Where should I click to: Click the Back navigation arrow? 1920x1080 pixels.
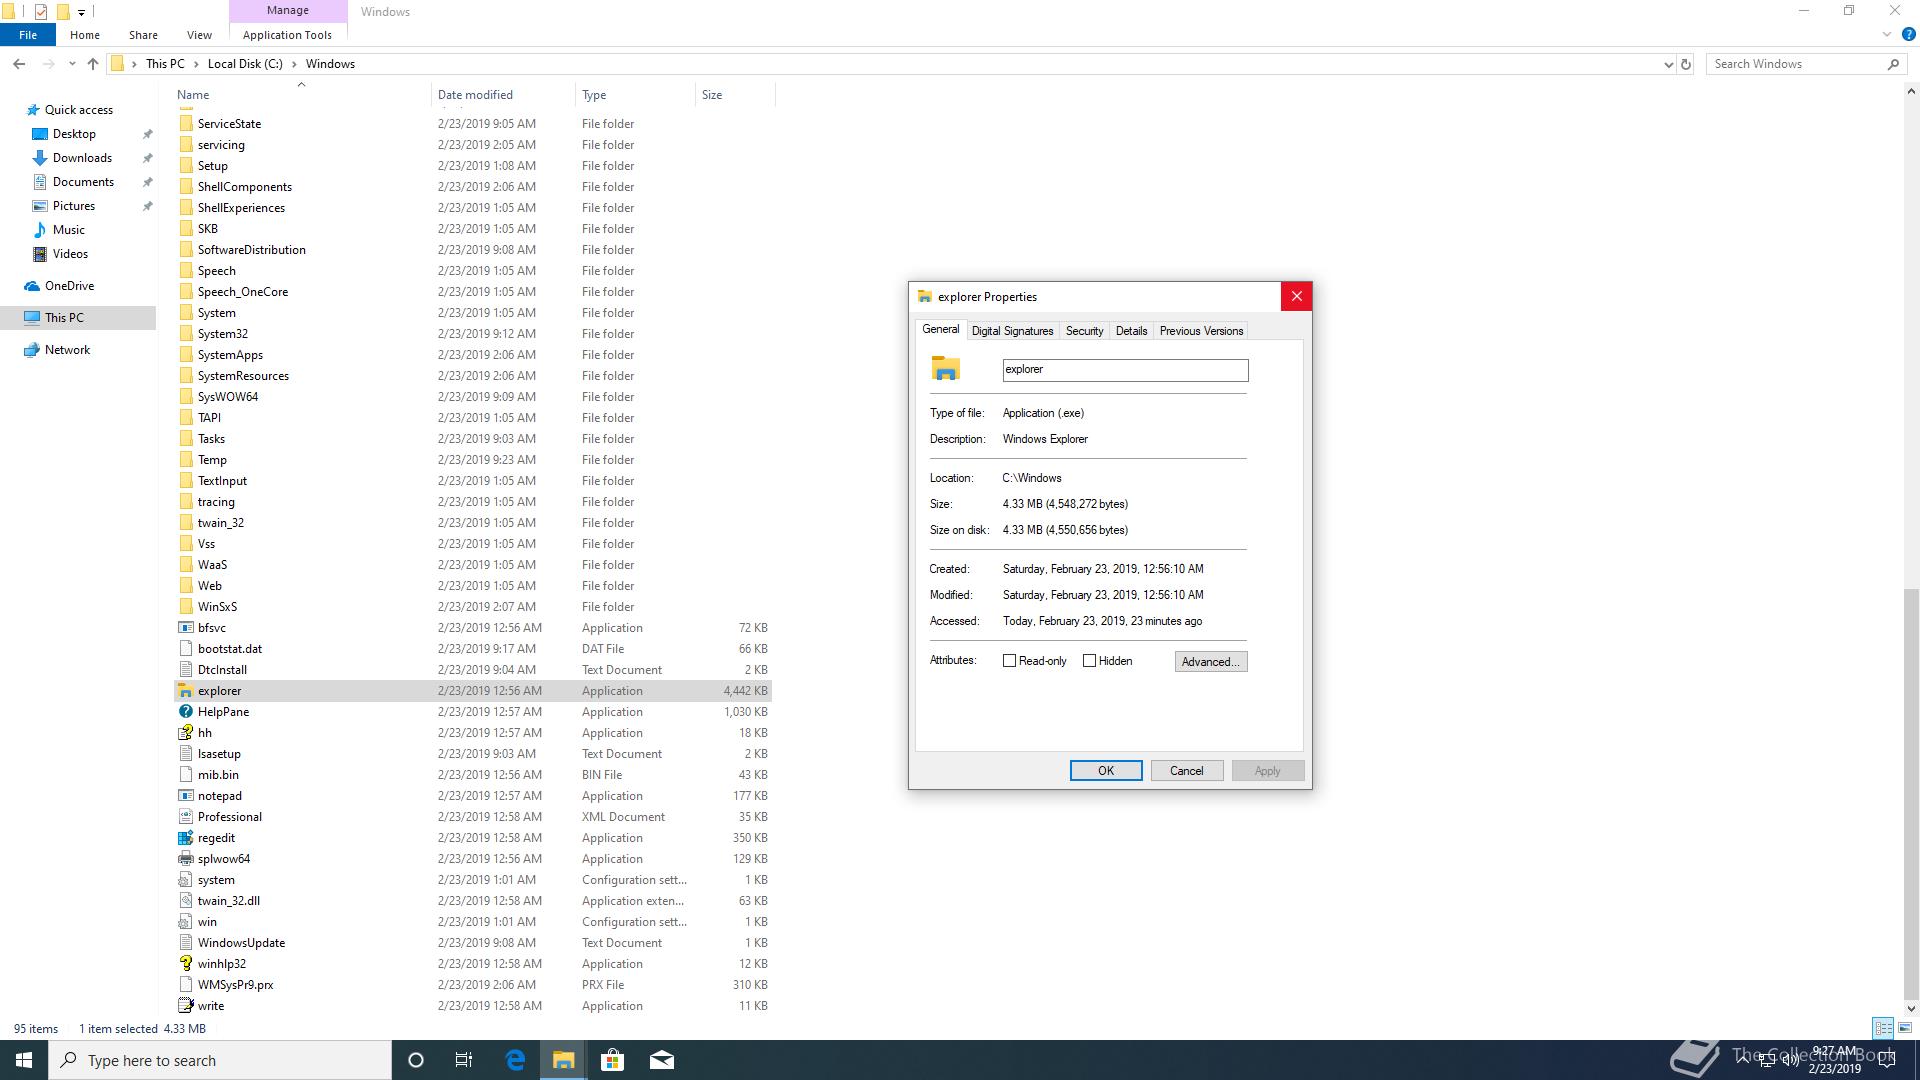[19, 64]
